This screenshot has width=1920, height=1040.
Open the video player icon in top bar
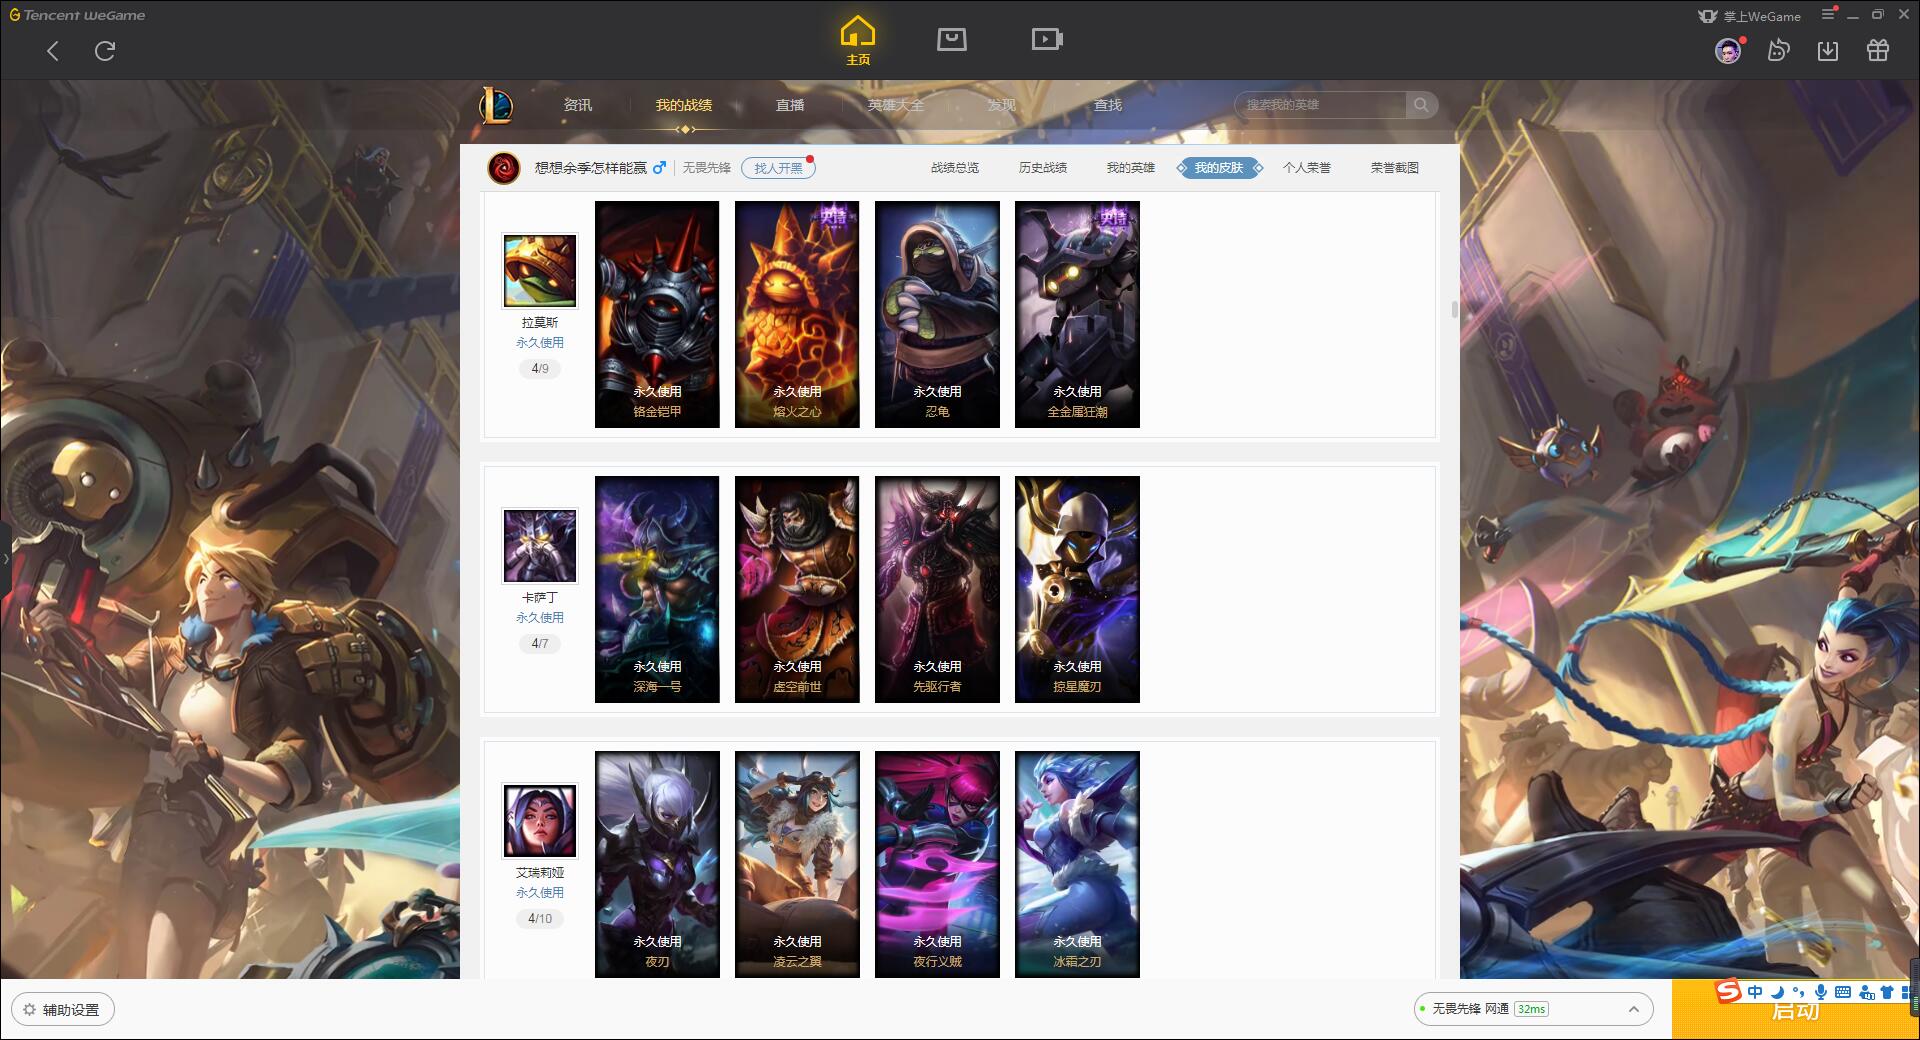(x=1047, y=39)
